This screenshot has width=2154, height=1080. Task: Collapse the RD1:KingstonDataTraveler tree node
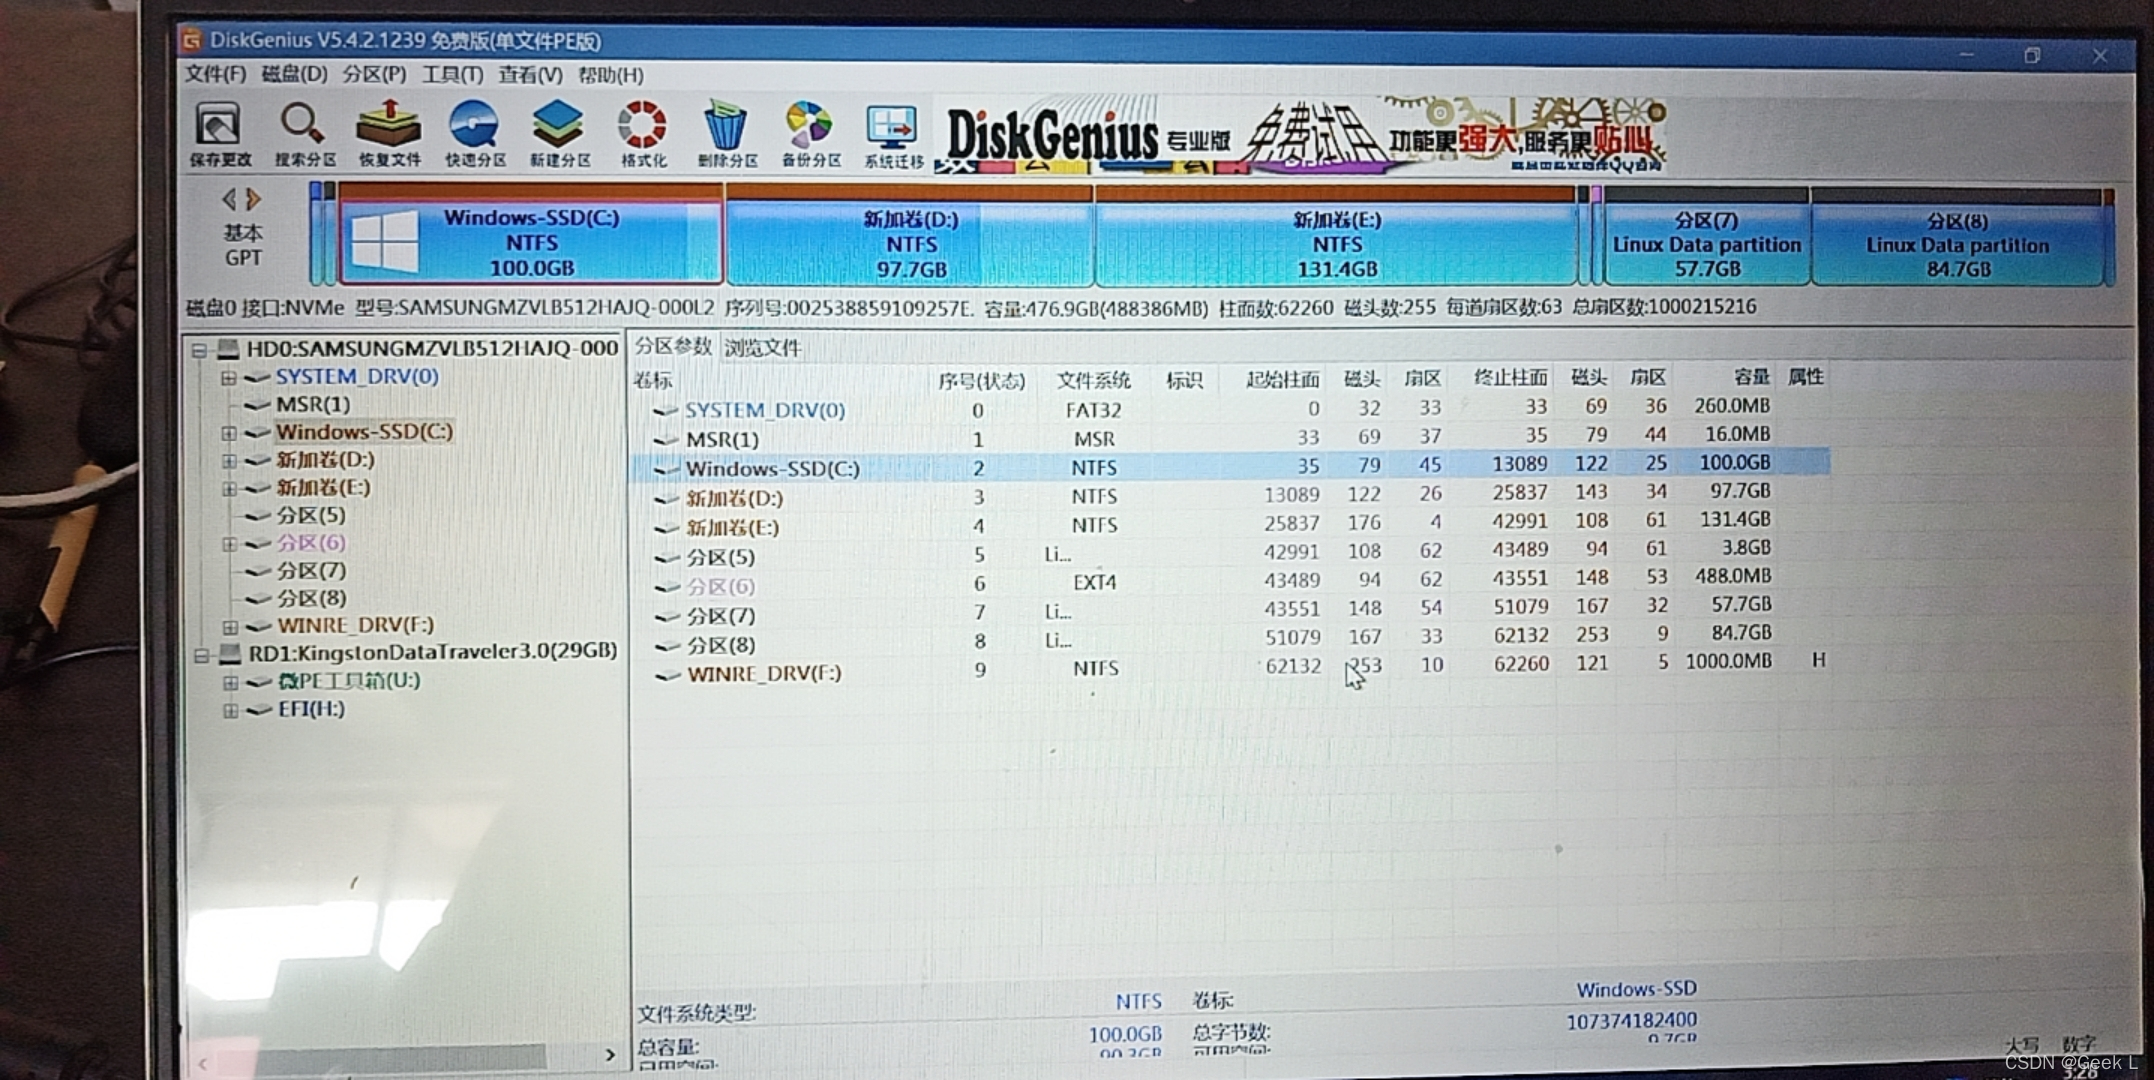pyautogui.click(x=200, y=655)
